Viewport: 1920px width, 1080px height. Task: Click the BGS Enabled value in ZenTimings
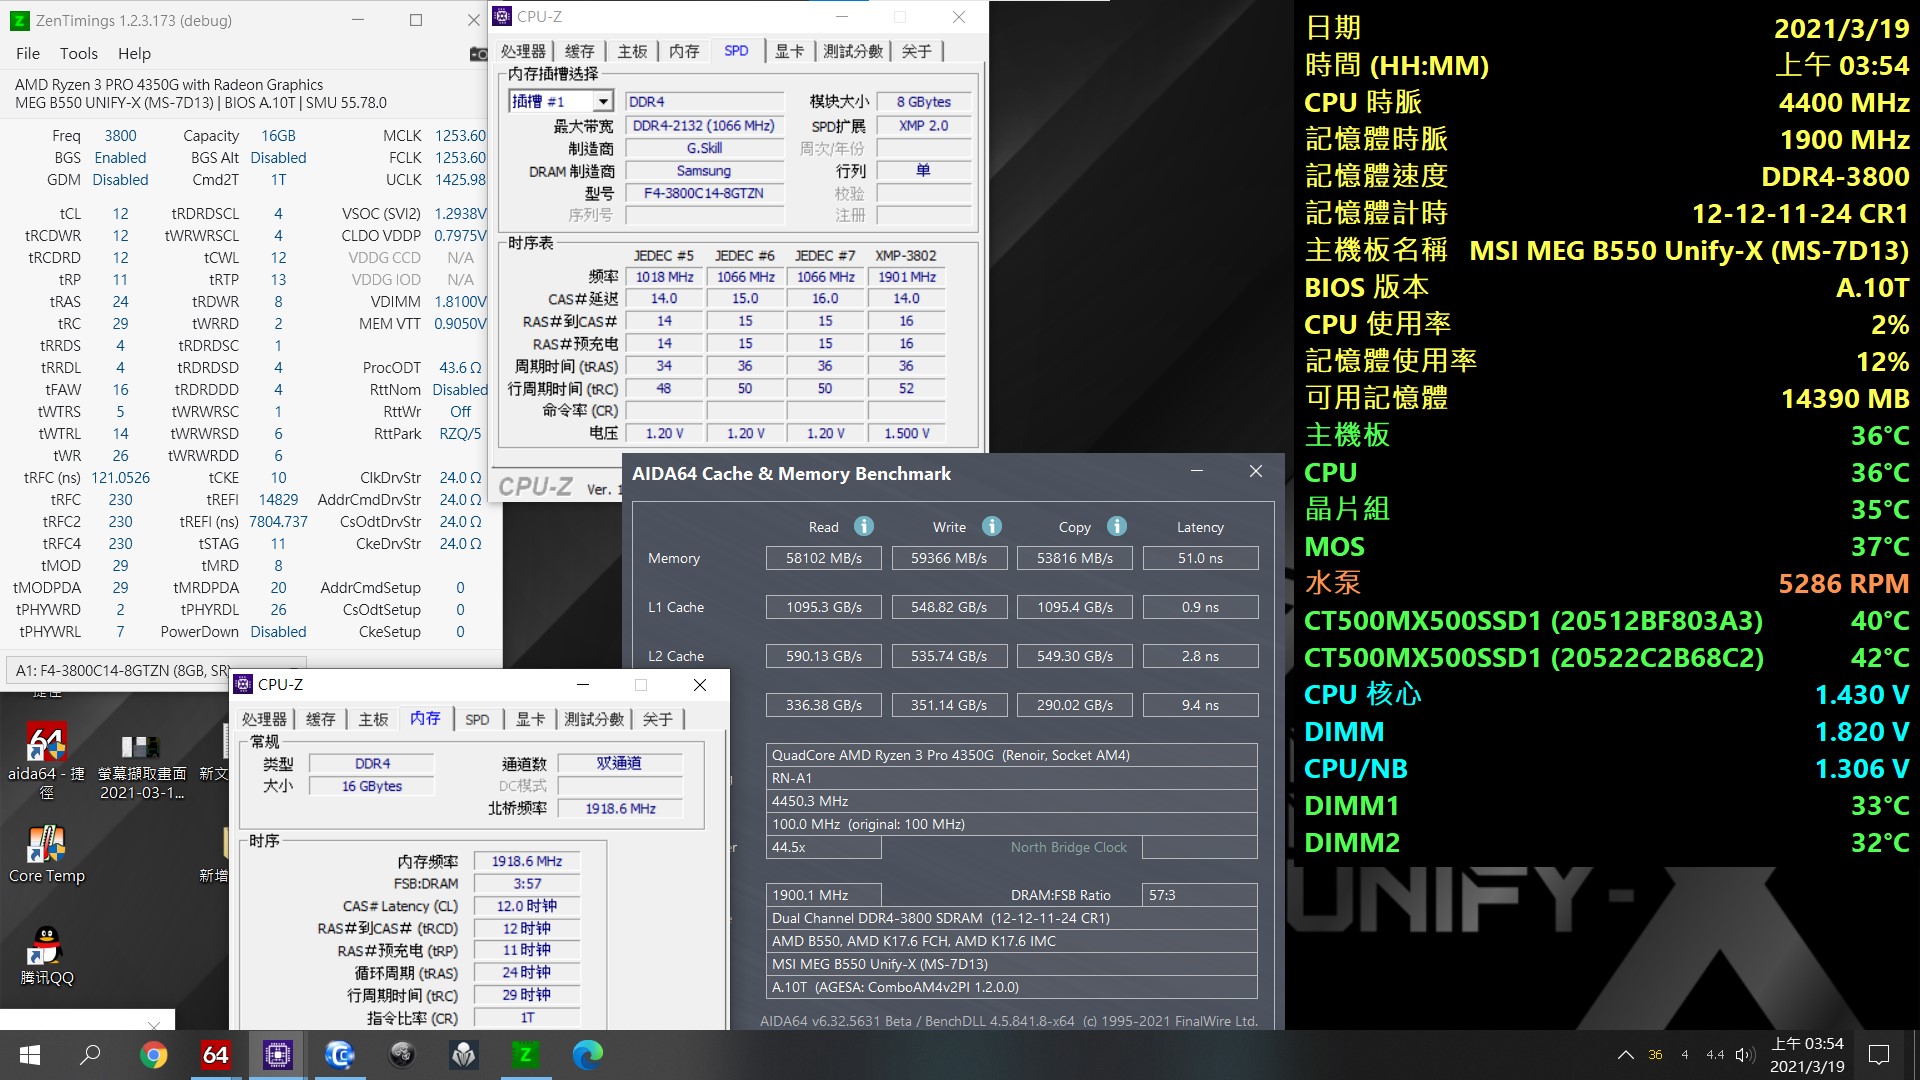(x=120, y=157)
